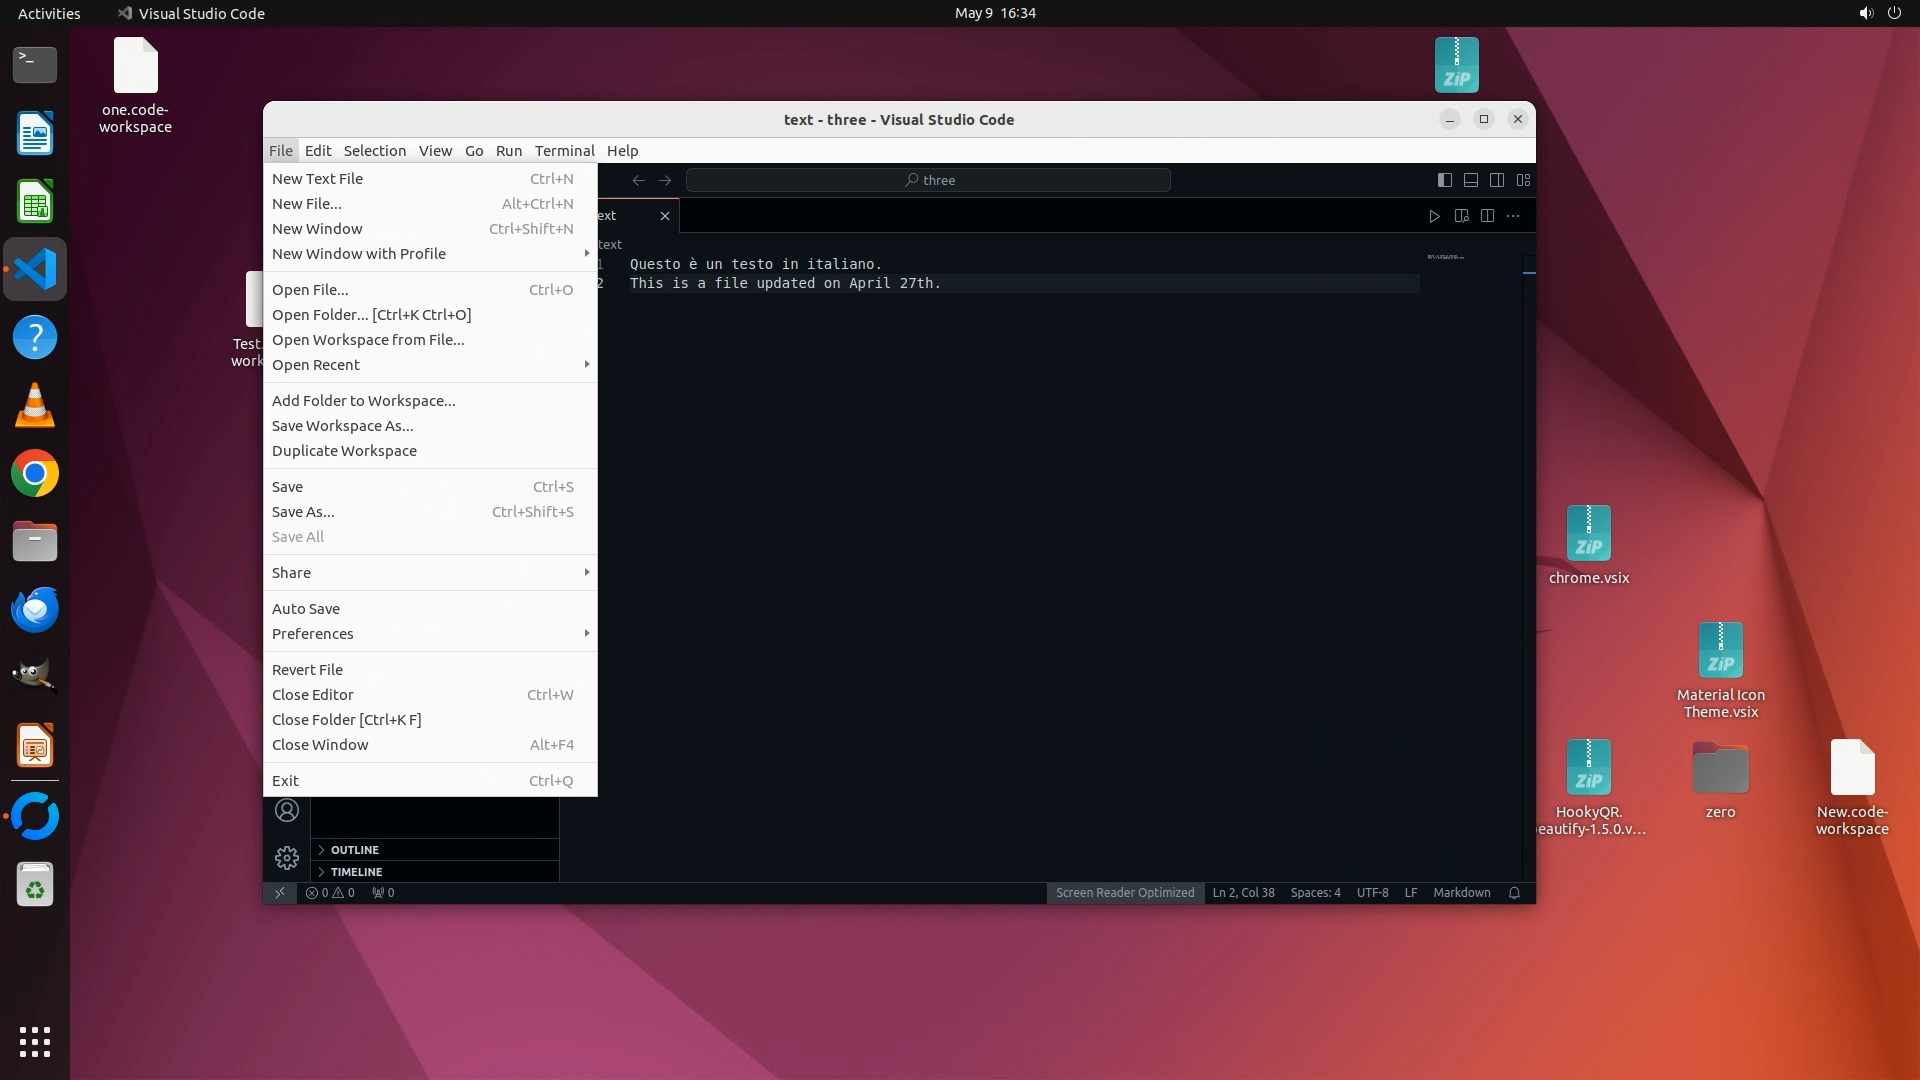Open the Manage gear icon

point(287,858)
